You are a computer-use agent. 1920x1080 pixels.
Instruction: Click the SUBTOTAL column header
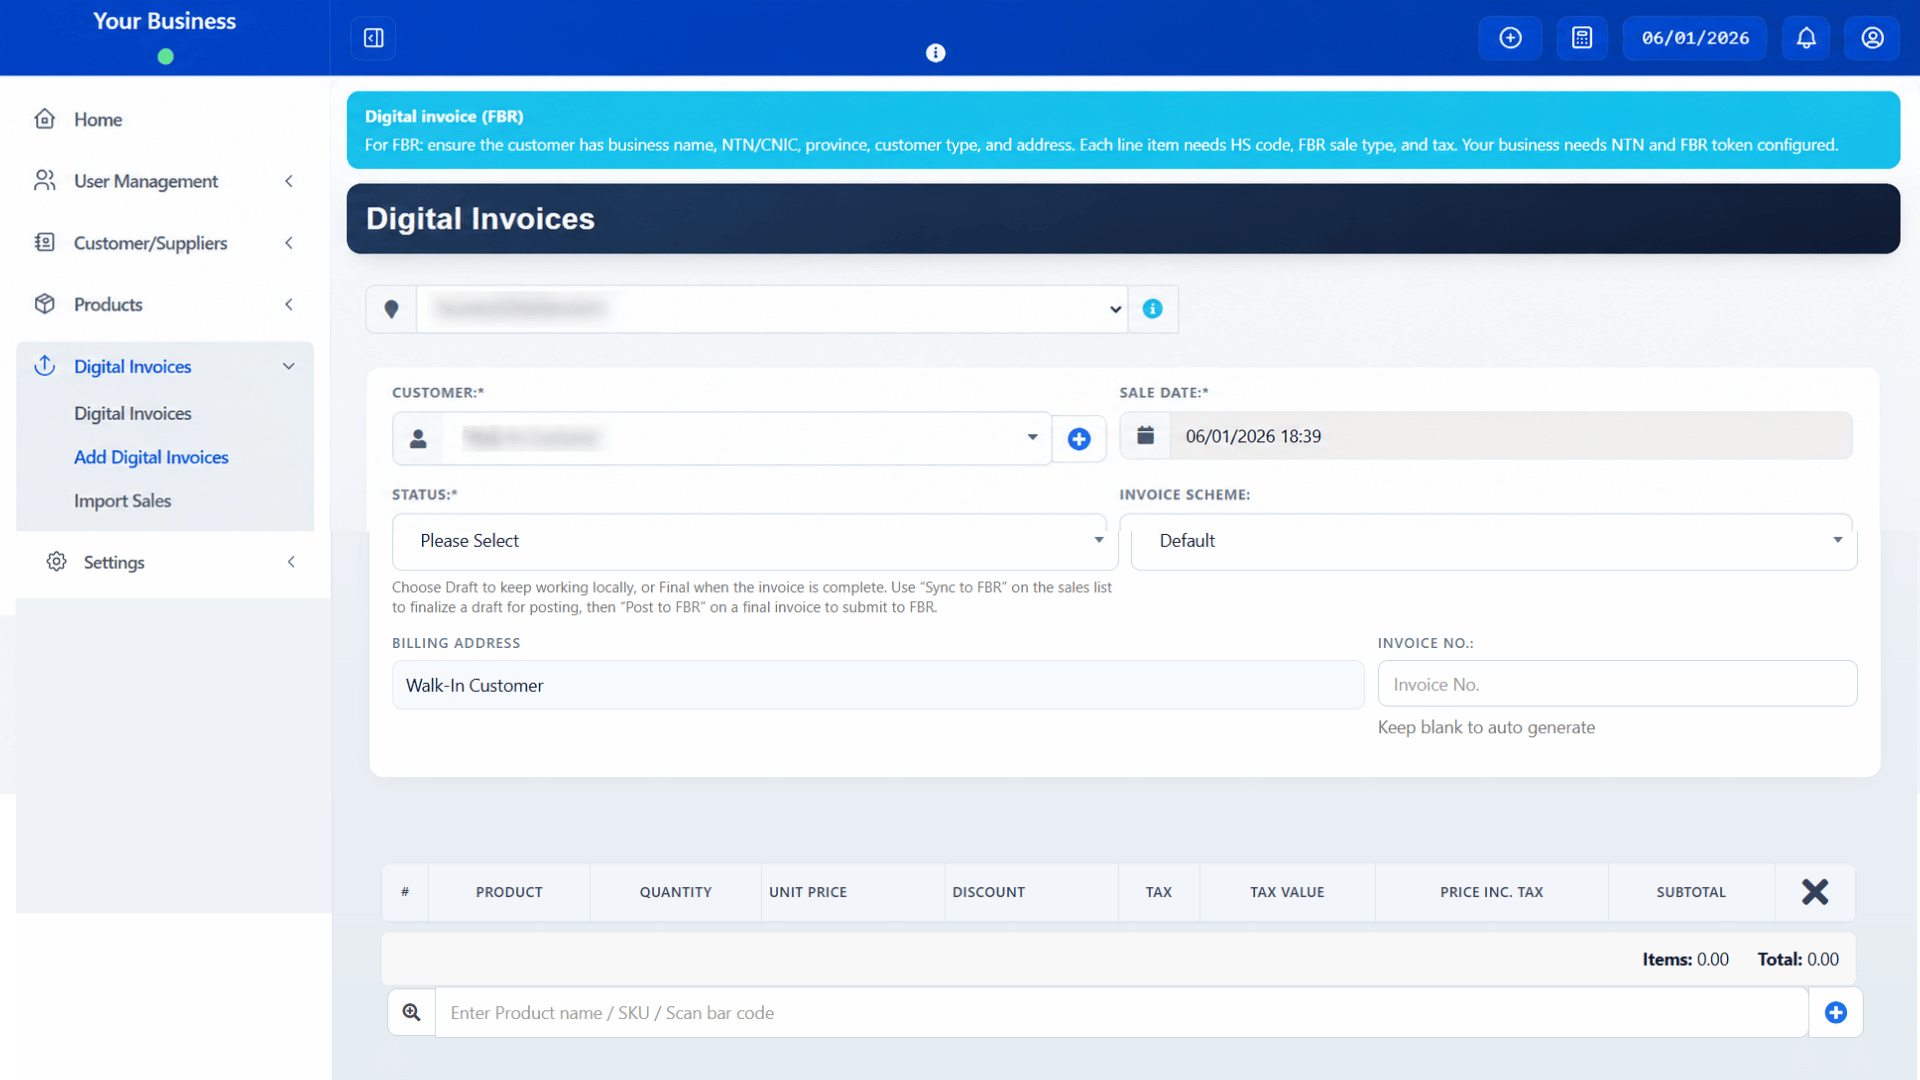[1691, 892]
